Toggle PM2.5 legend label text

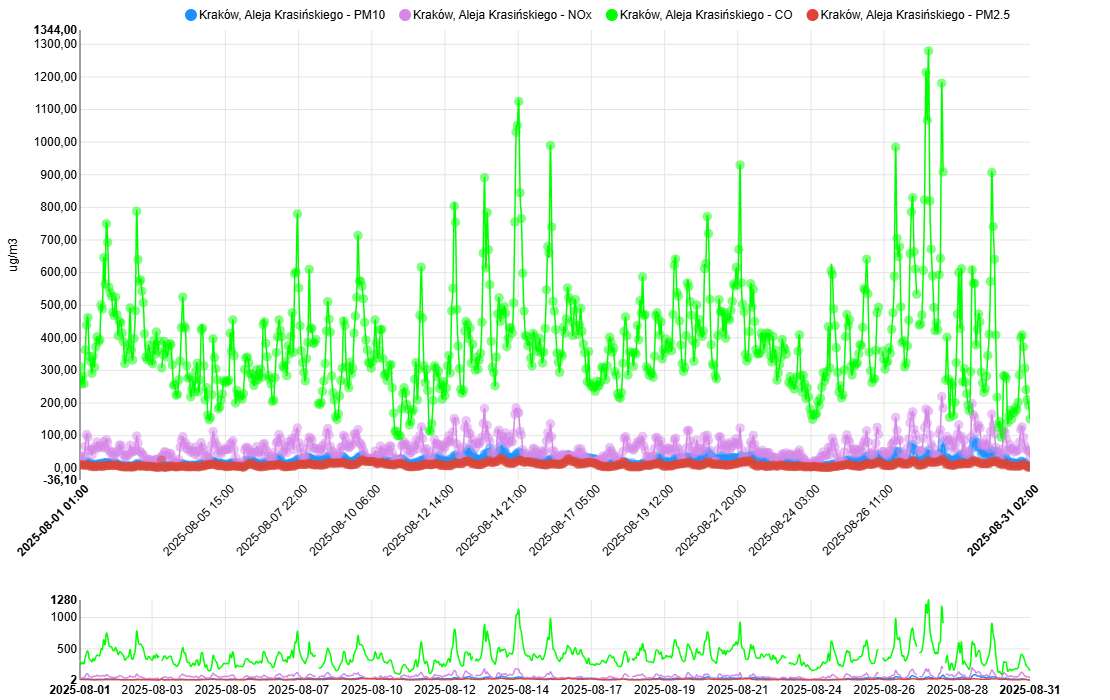click(915, 15)
